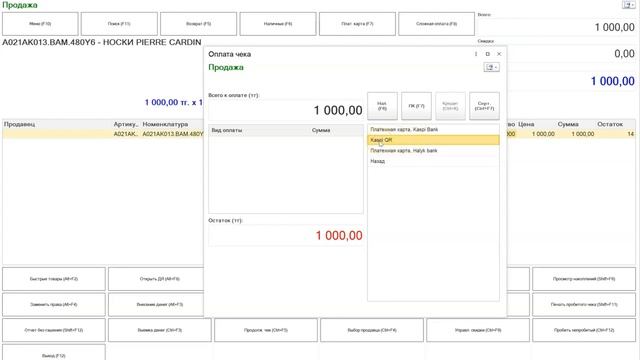
Task: Maximize the Оплата чека dialog
Action: coord(487,54)
